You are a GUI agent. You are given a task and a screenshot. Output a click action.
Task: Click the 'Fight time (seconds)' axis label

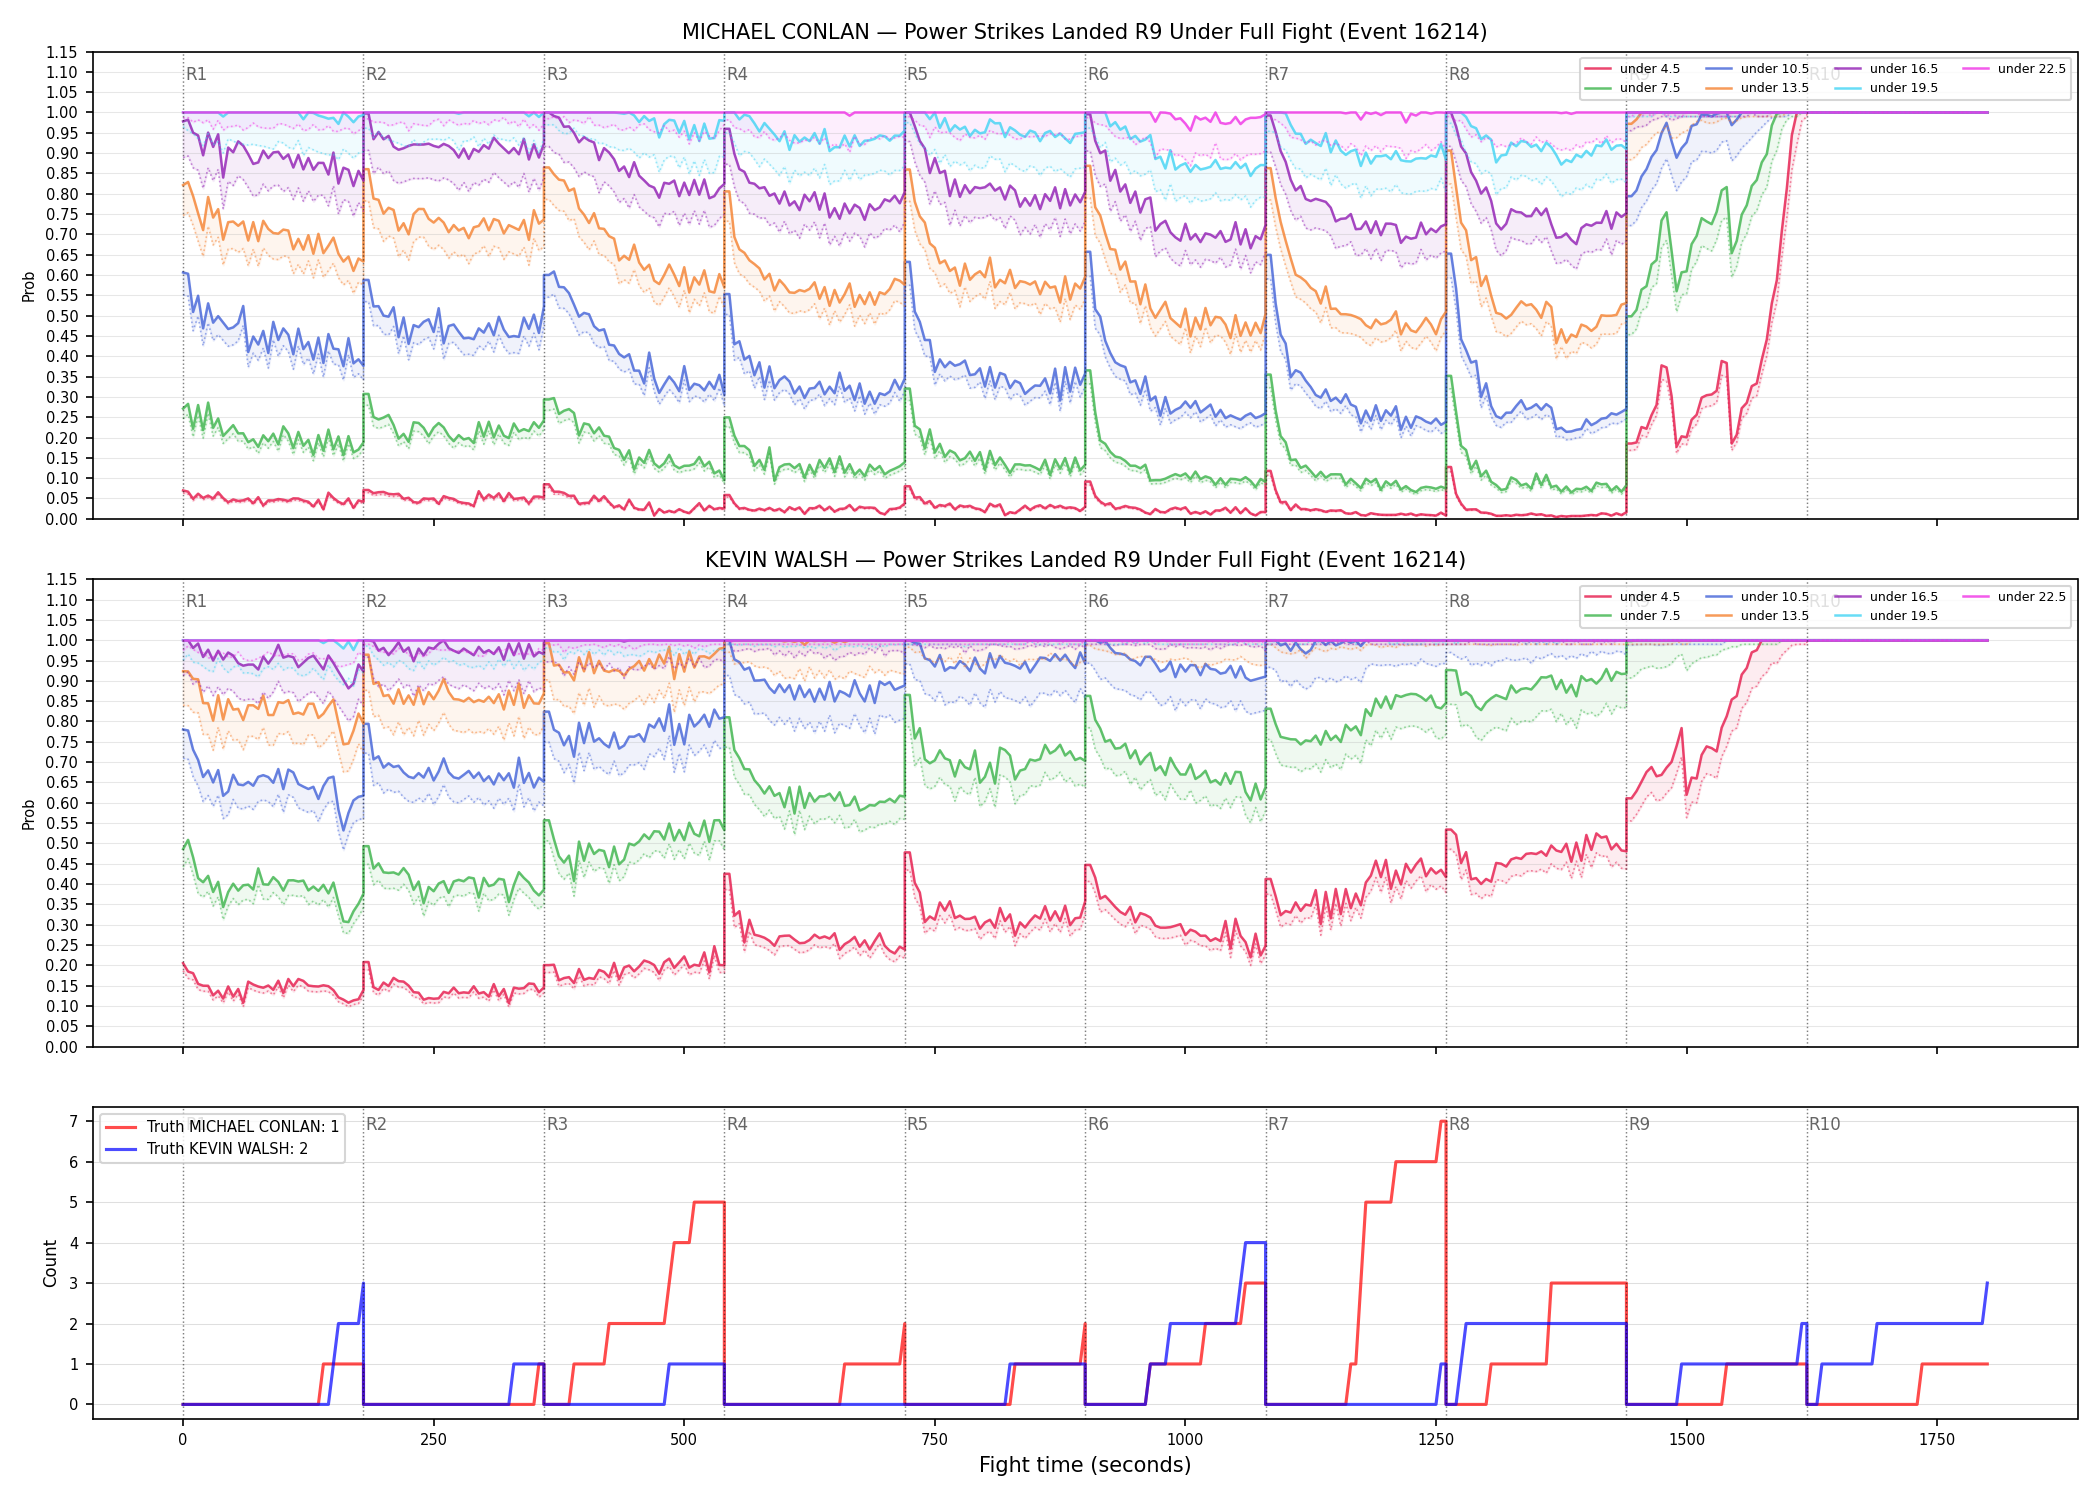point(1085,1465)
